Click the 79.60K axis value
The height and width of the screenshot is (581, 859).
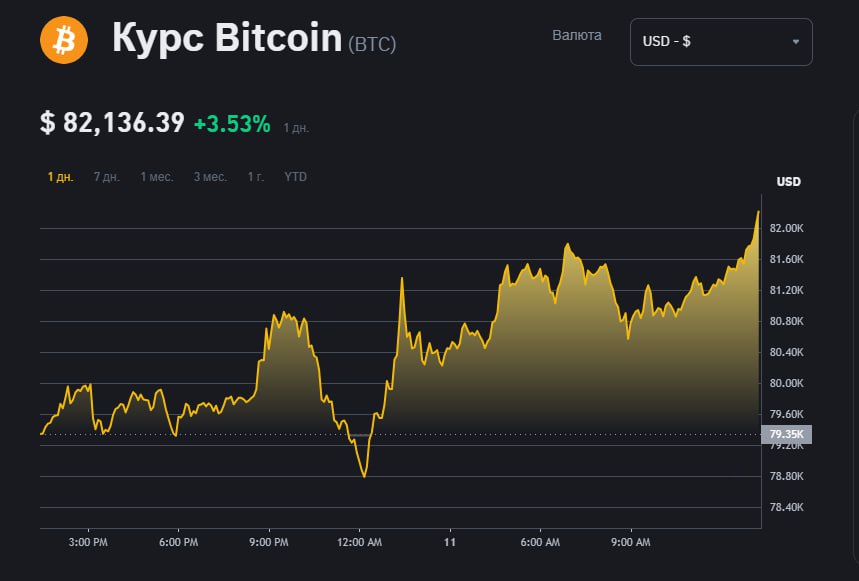click(x=786, y=415)
